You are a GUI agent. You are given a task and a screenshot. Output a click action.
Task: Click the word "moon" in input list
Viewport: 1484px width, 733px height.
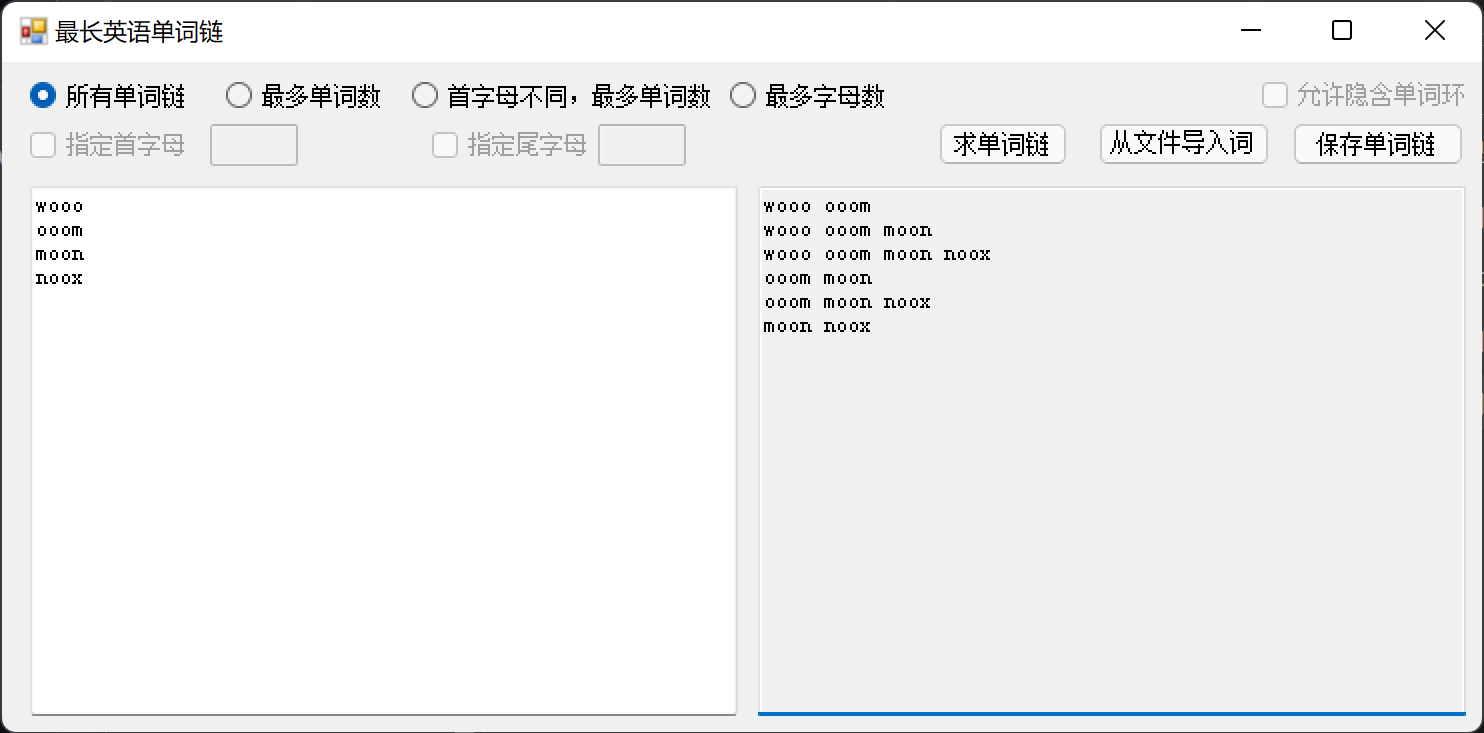pos(60,255)
